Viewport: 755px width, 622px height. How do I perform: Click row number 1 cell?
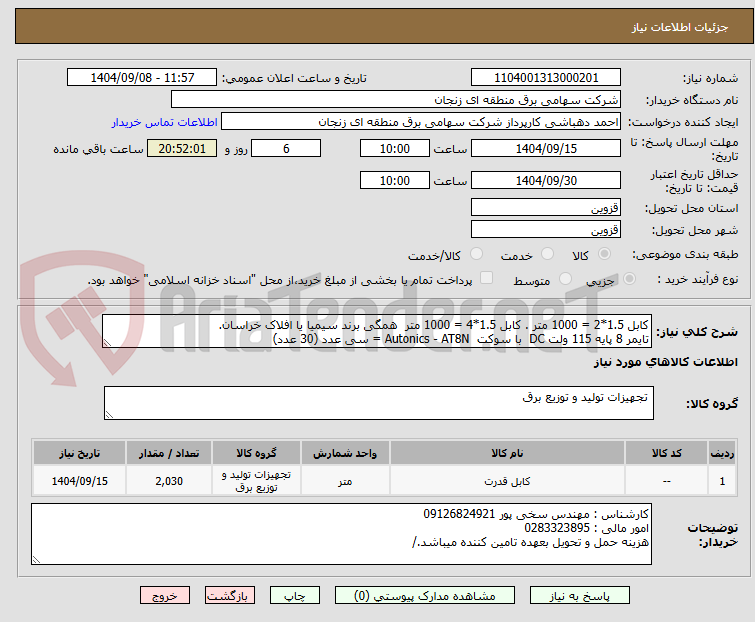pyautogui.click(x=722, y=481)
